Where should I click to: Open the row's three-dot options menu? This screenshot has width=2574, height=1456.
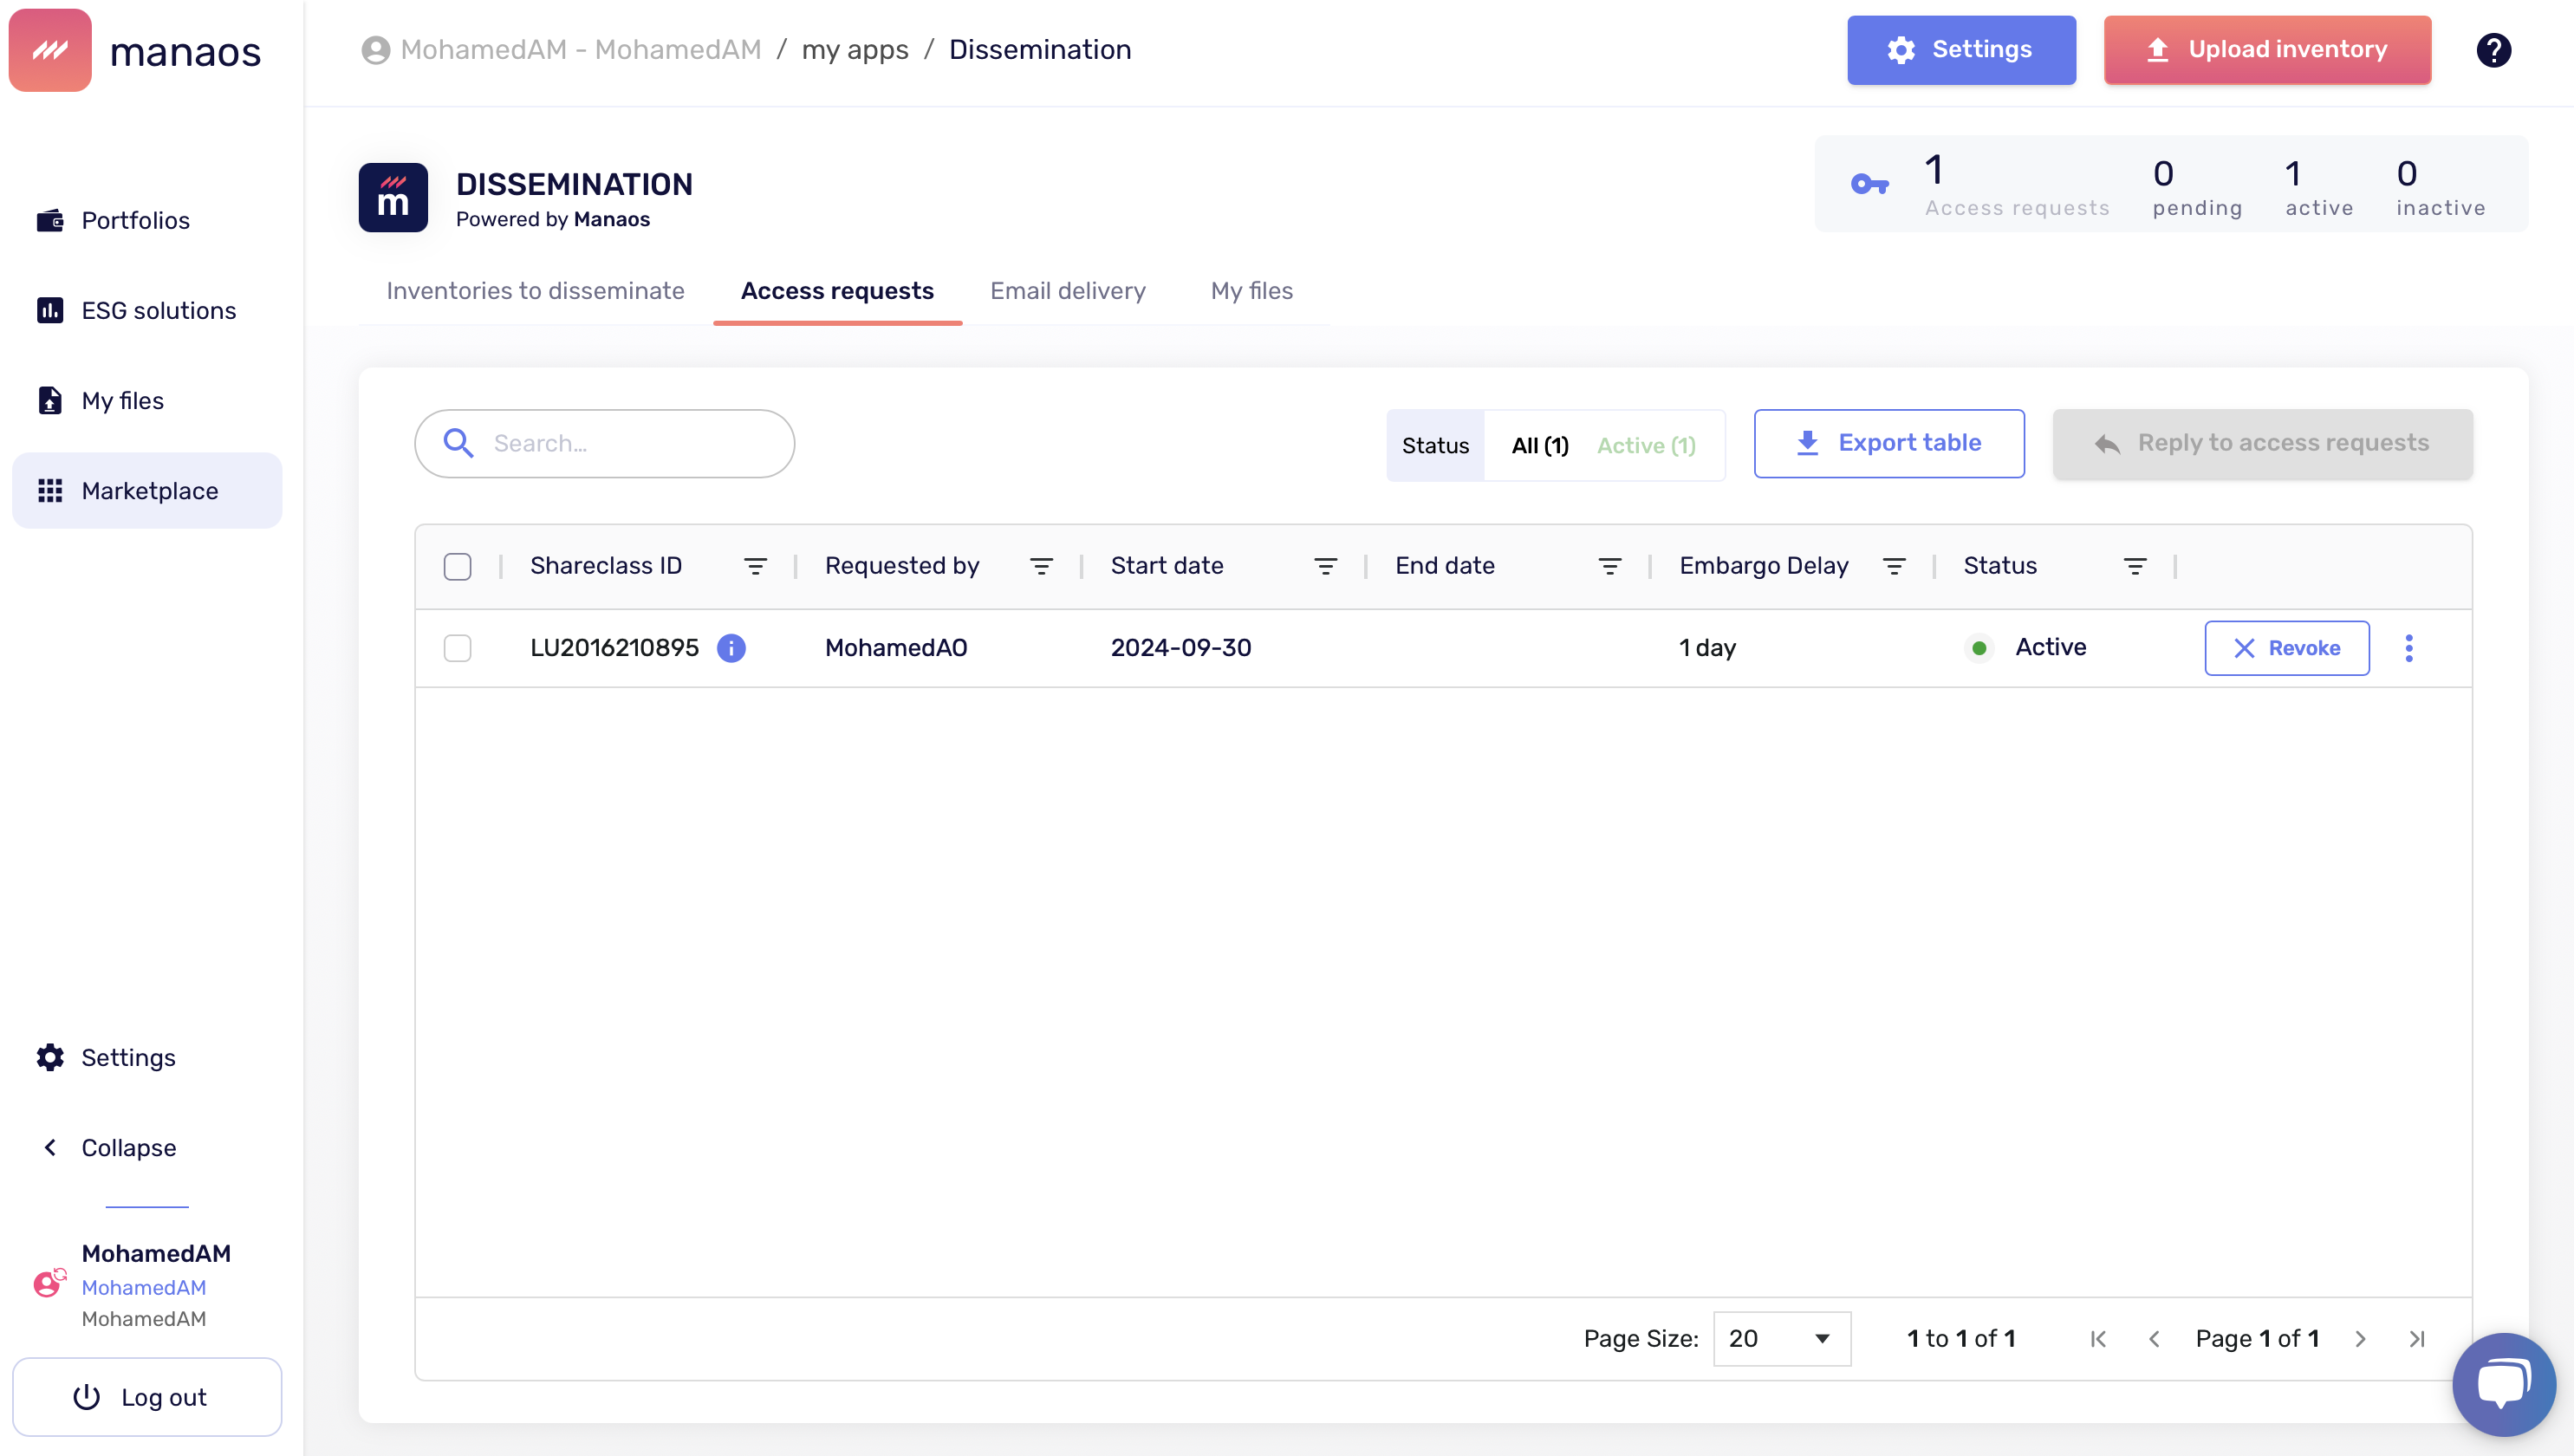coord(2408,648)
